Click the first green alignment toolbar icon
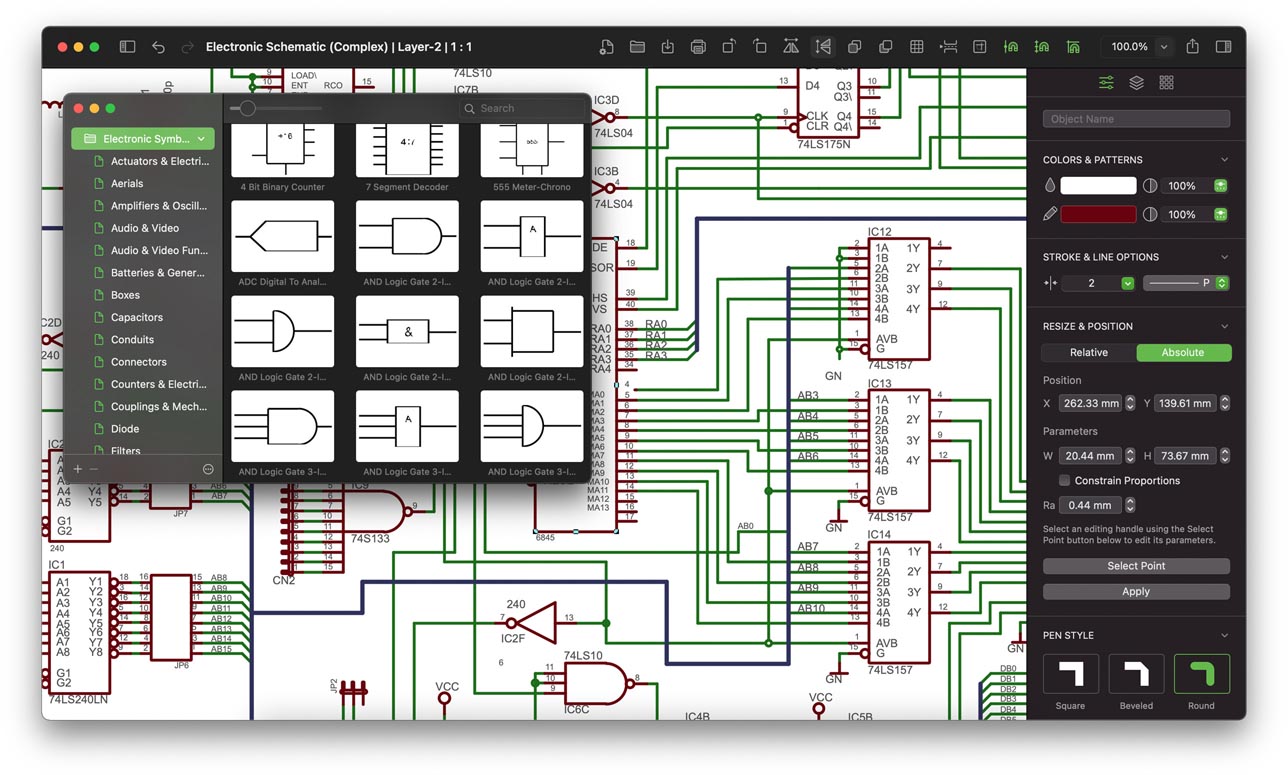This screenshot has height=775, width=1288. [x=1011, y=46]
